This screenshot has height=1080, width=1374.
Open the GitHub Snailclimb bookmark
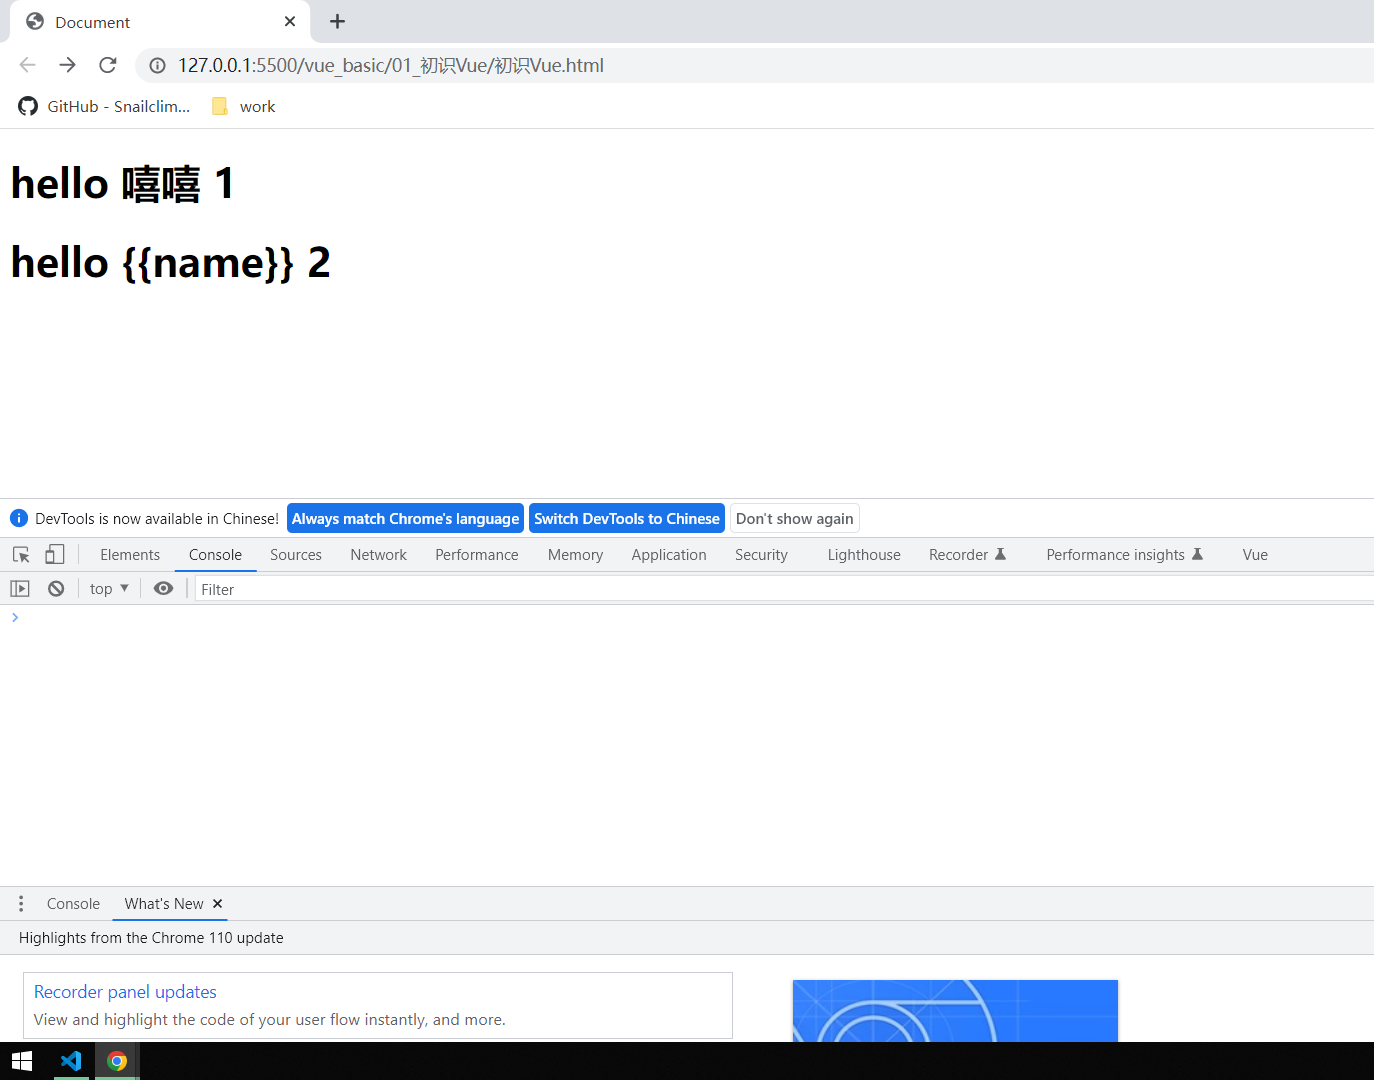(x=104, y=106)
